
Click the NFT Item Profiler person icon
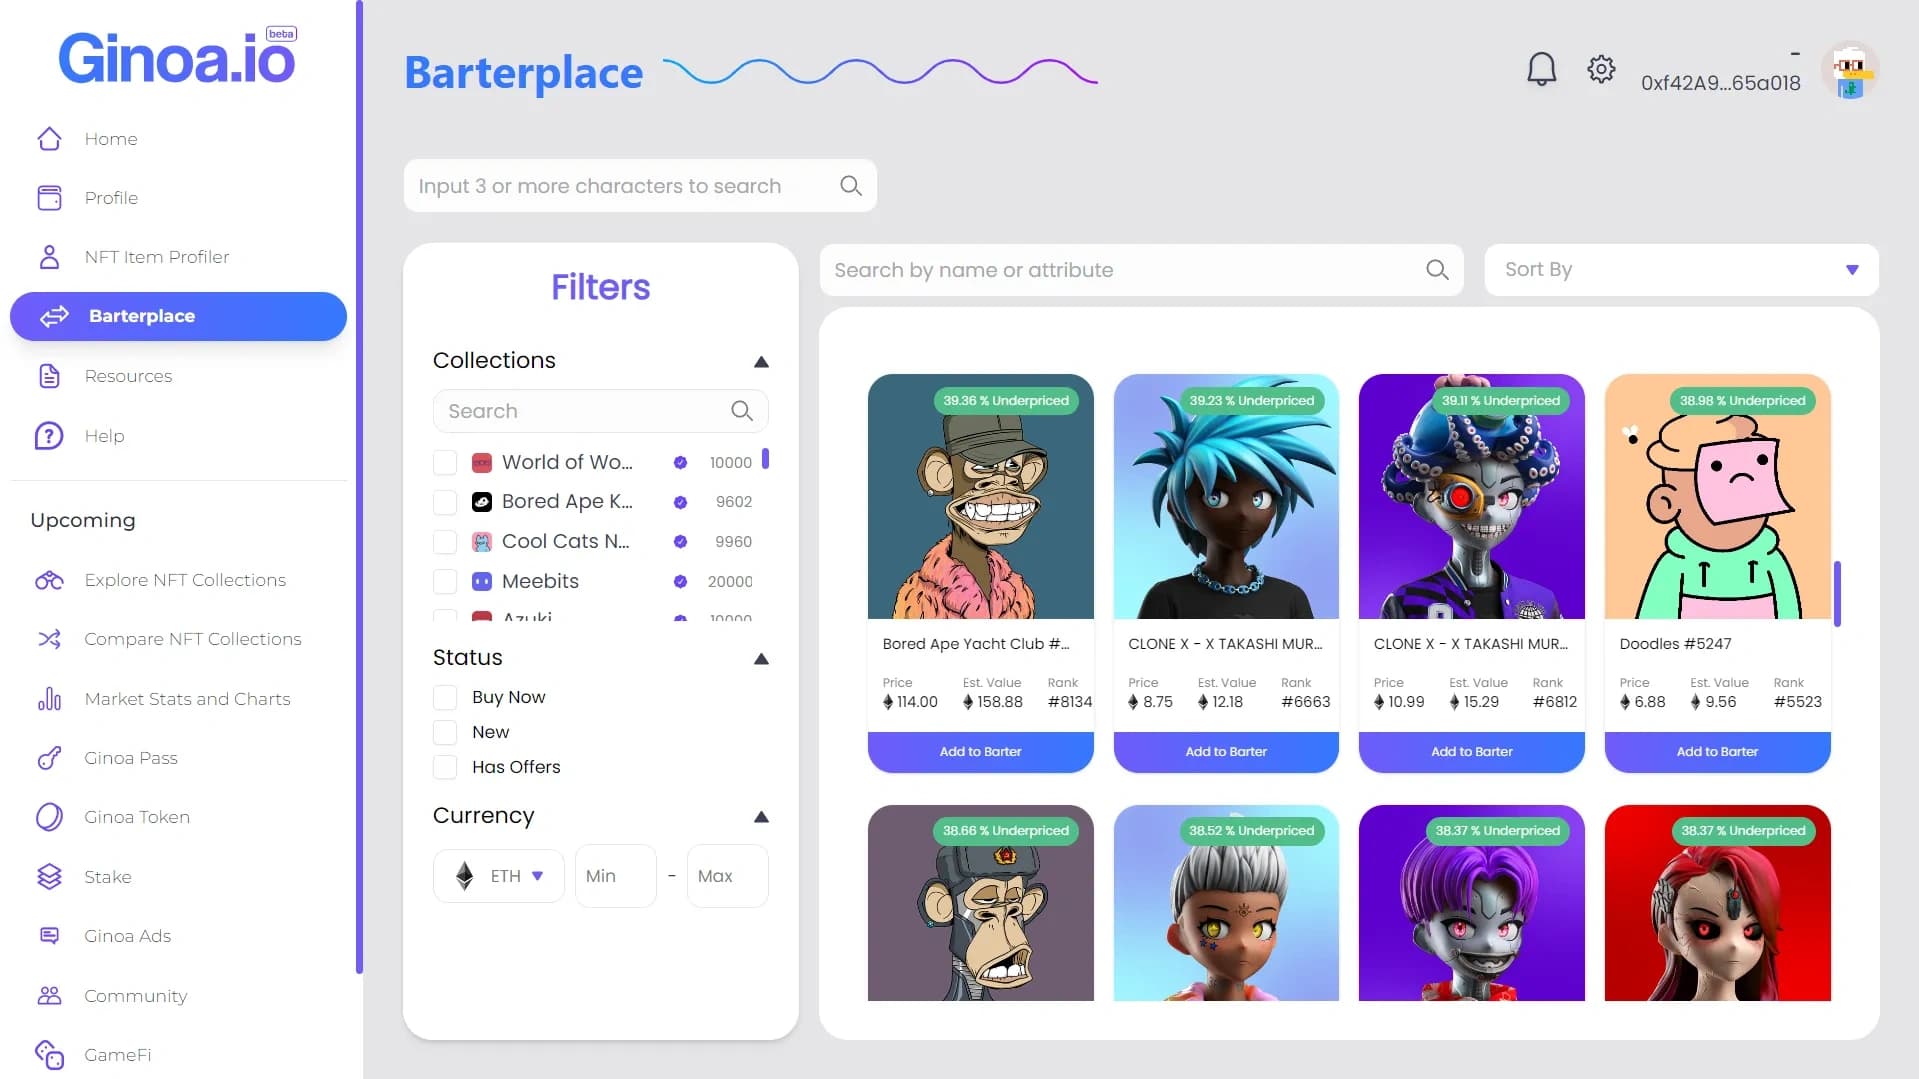coord(49,257)
